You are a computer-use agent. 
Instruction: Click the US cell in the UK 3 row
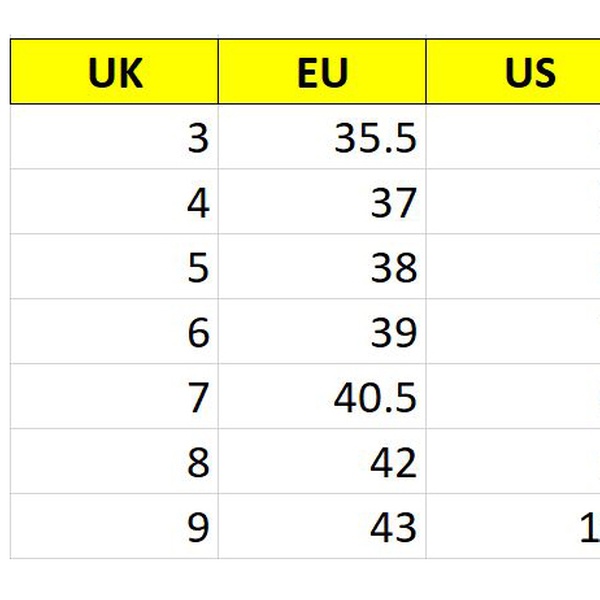(514, 138)
